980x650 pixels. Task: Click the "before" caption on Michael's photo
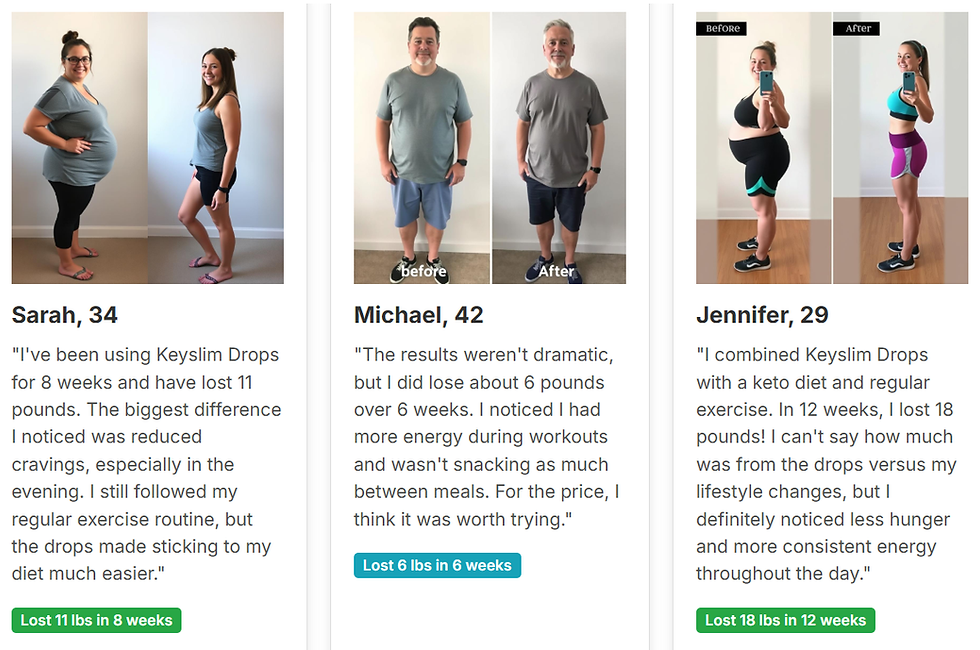[424, 271]
